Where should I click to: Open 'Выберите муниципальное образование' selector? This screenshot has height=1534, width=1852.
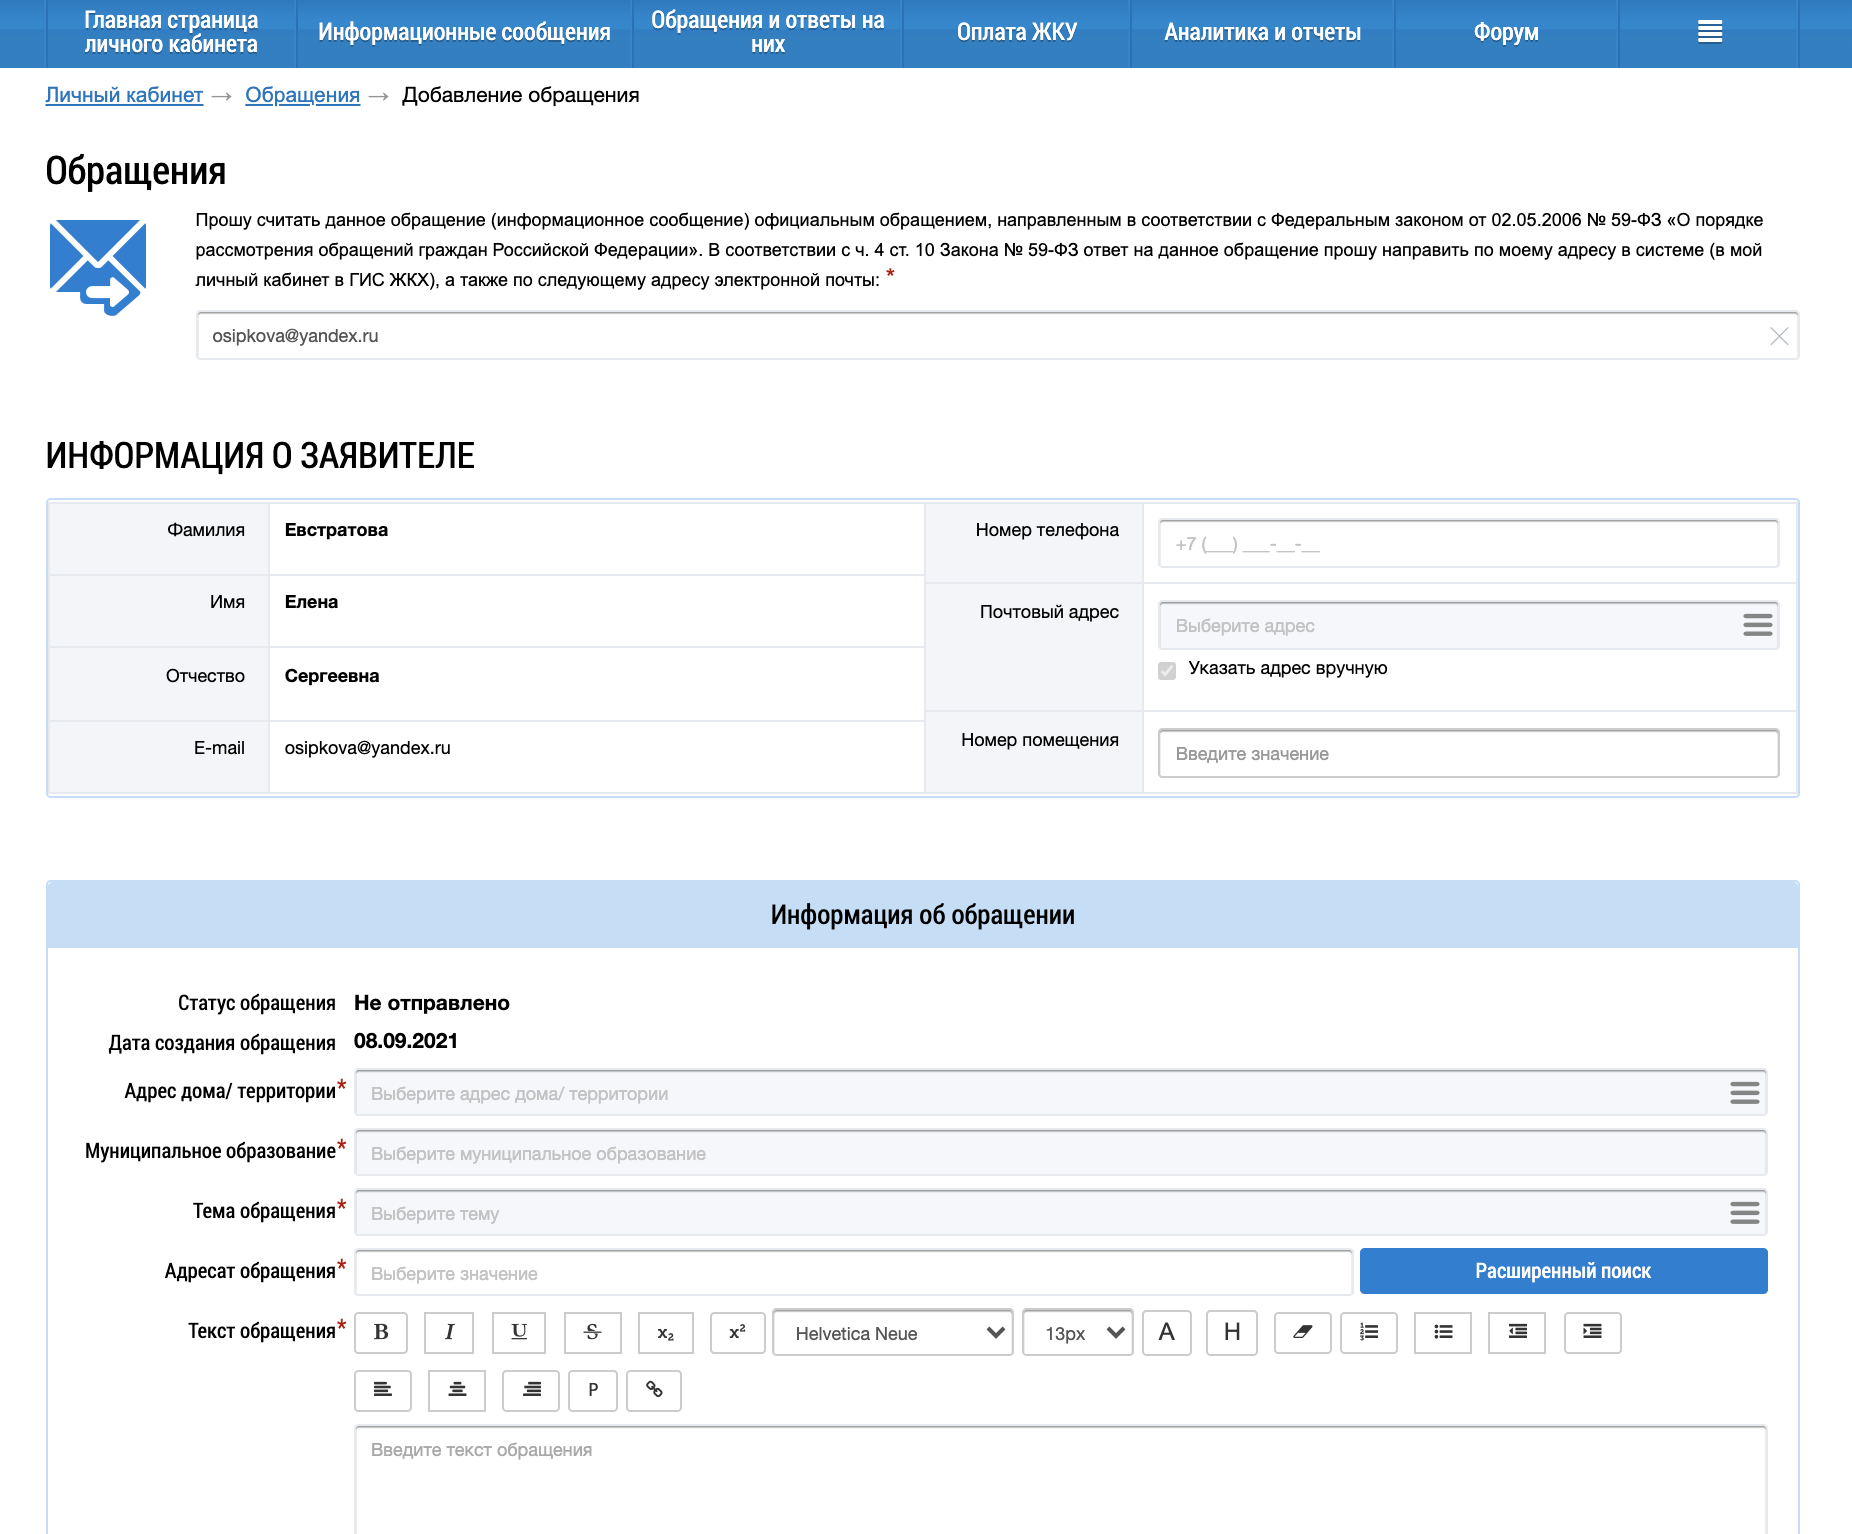(x=1061, y=1153)
